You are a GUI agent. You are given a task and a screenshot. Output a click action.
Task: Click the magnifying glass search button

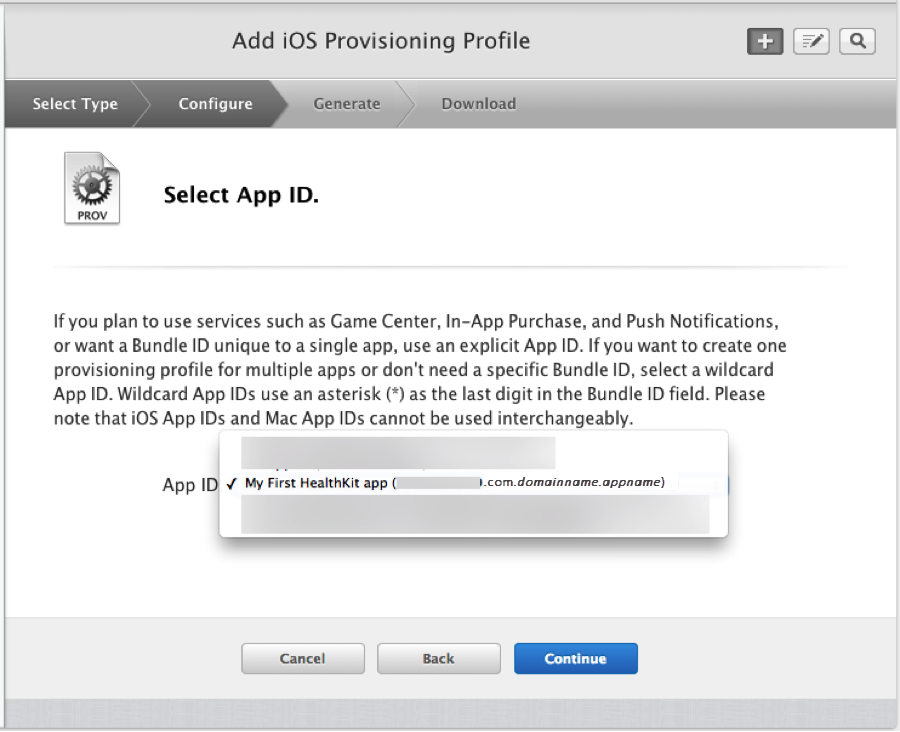tap(857, 41)
